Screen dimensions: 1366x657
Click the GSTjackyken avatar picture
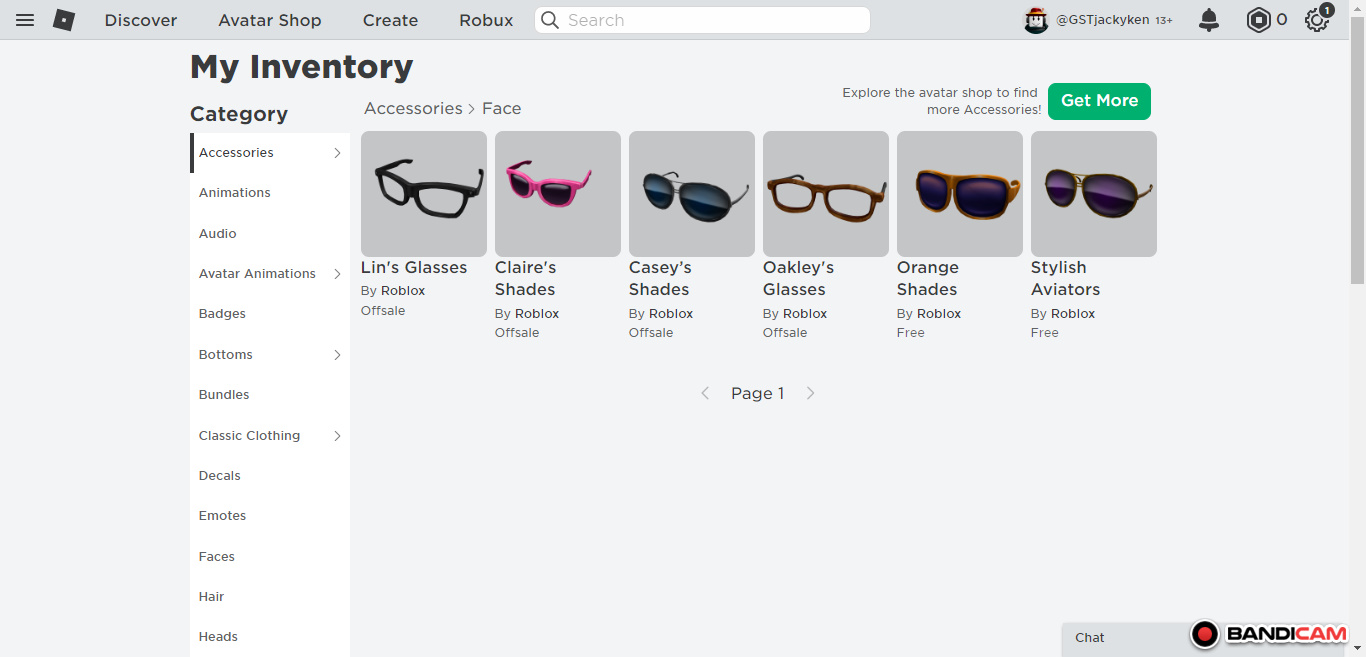pos(1036,20)
